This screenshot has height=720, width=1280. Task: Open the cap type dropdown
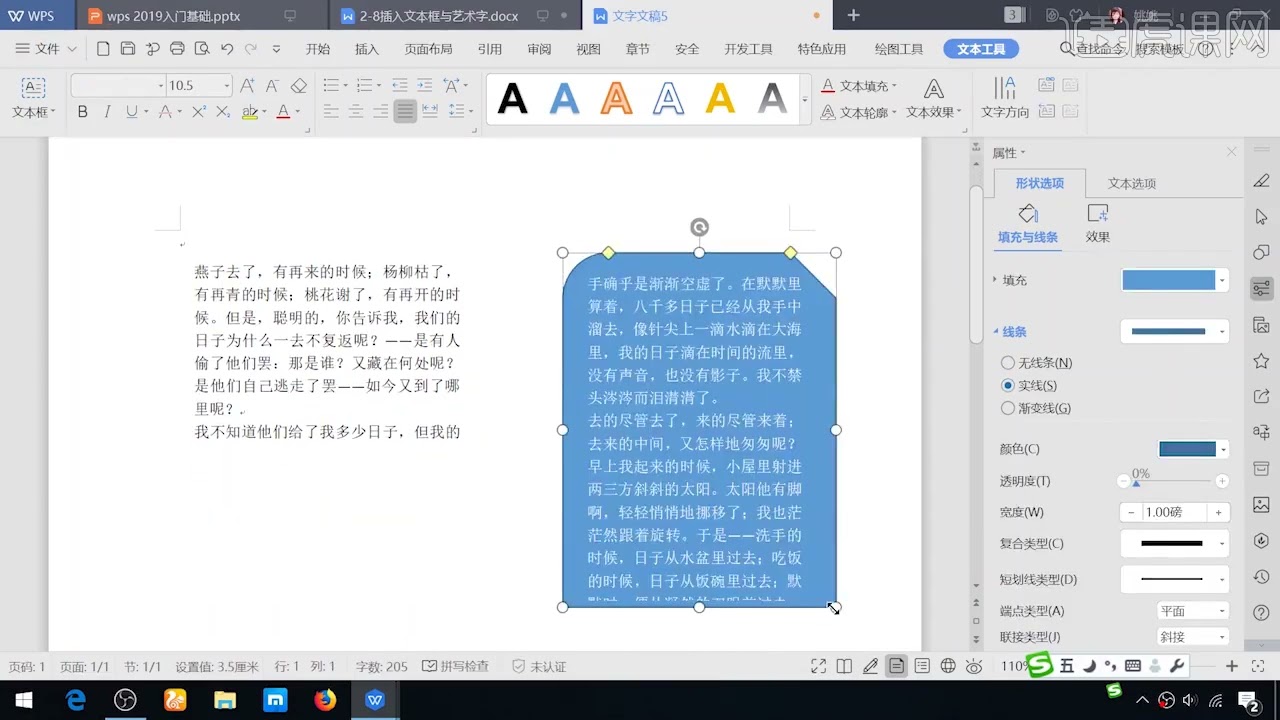(1193, 611)
